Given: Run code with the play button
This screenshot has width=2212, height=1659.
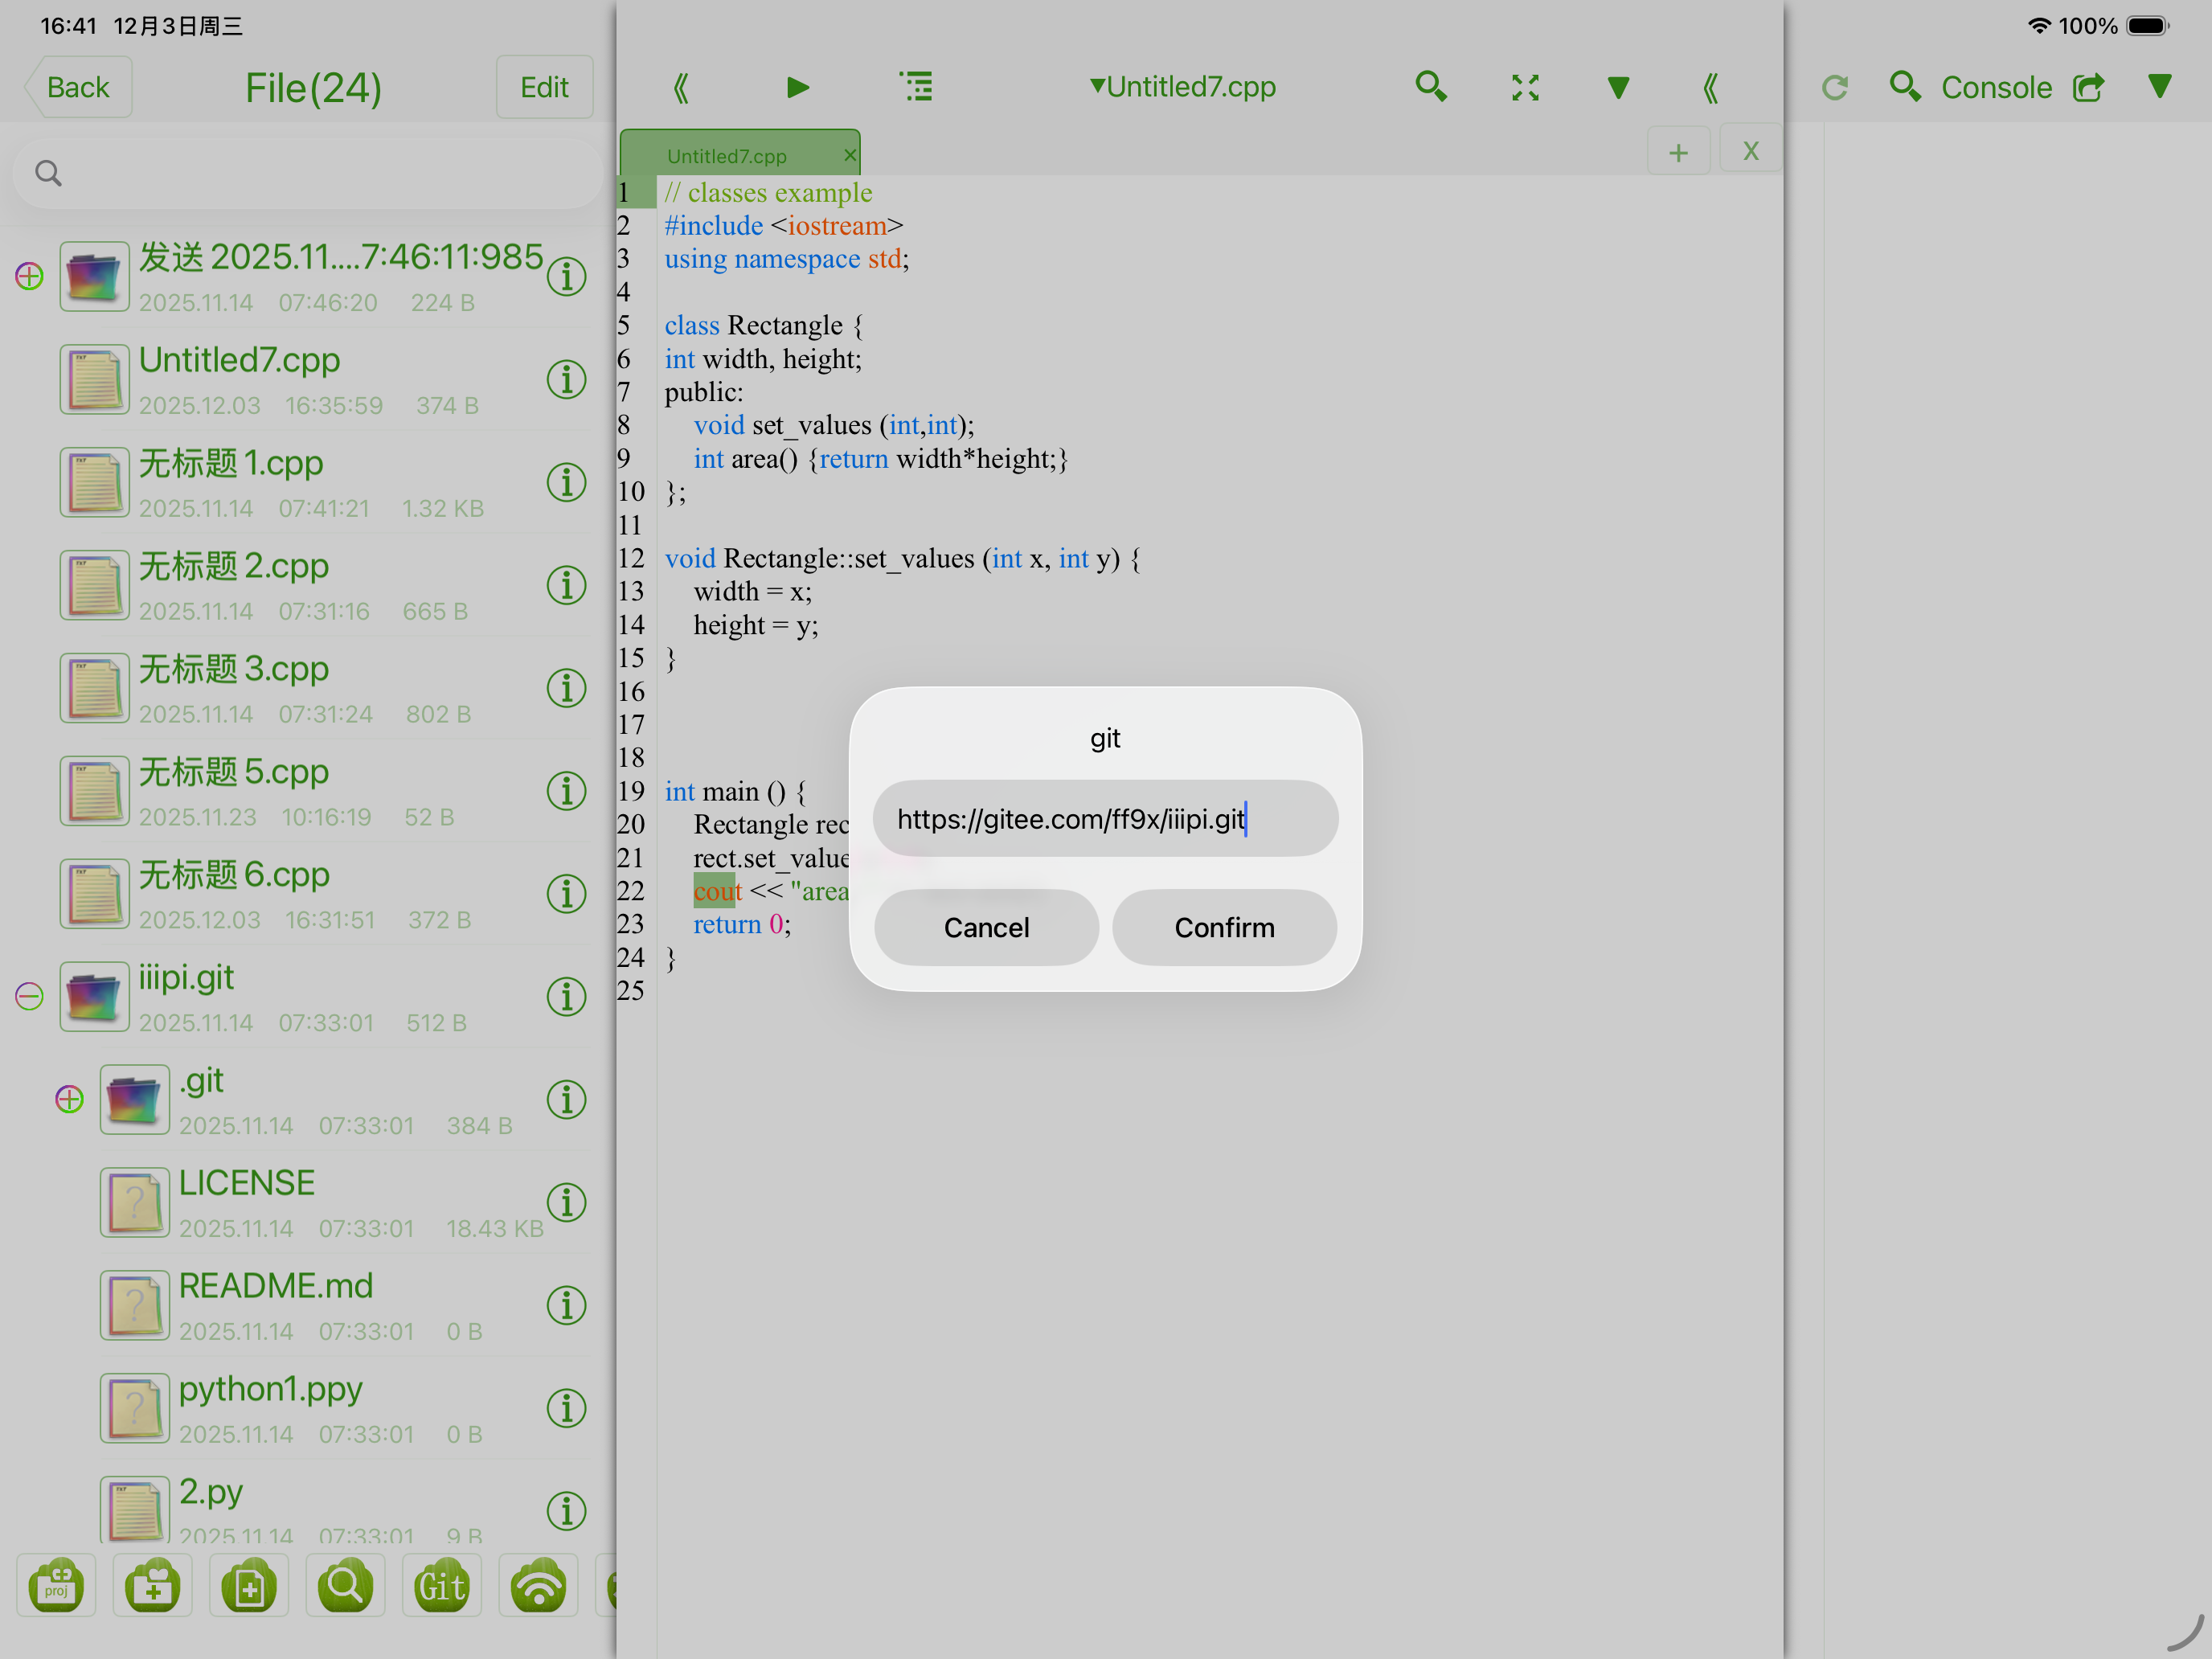Looking at the screenshot, I should click(797, 88).
